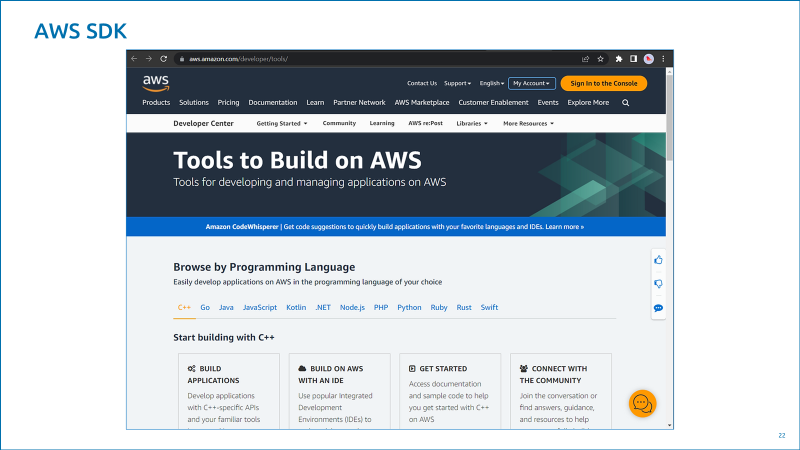Select the PHP language tab
800x450 pixels.
(381, 307)
